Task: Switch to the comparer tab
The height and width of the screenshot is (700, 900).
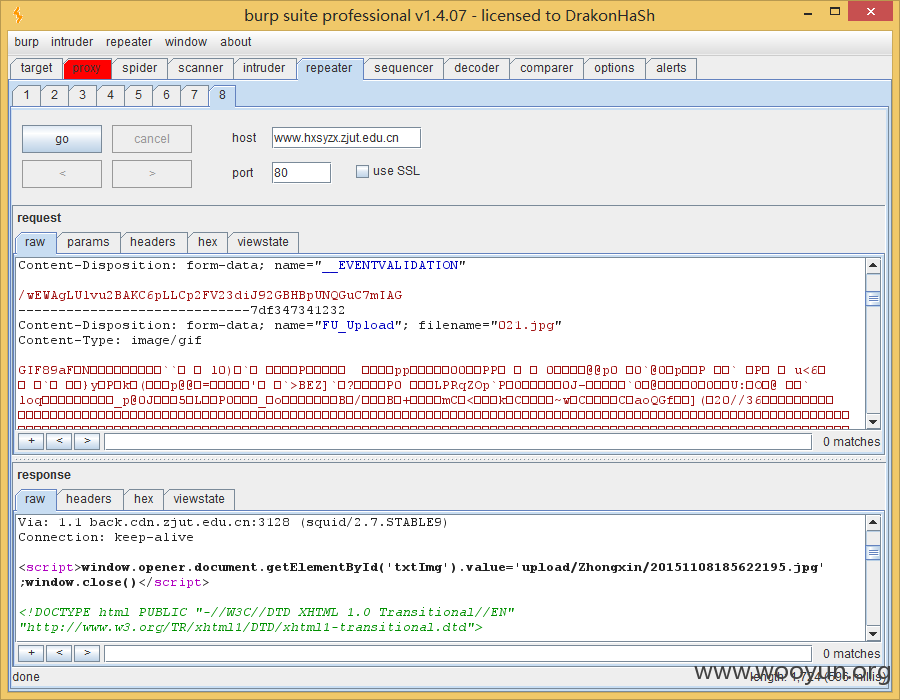Action: tap(546, 68)
